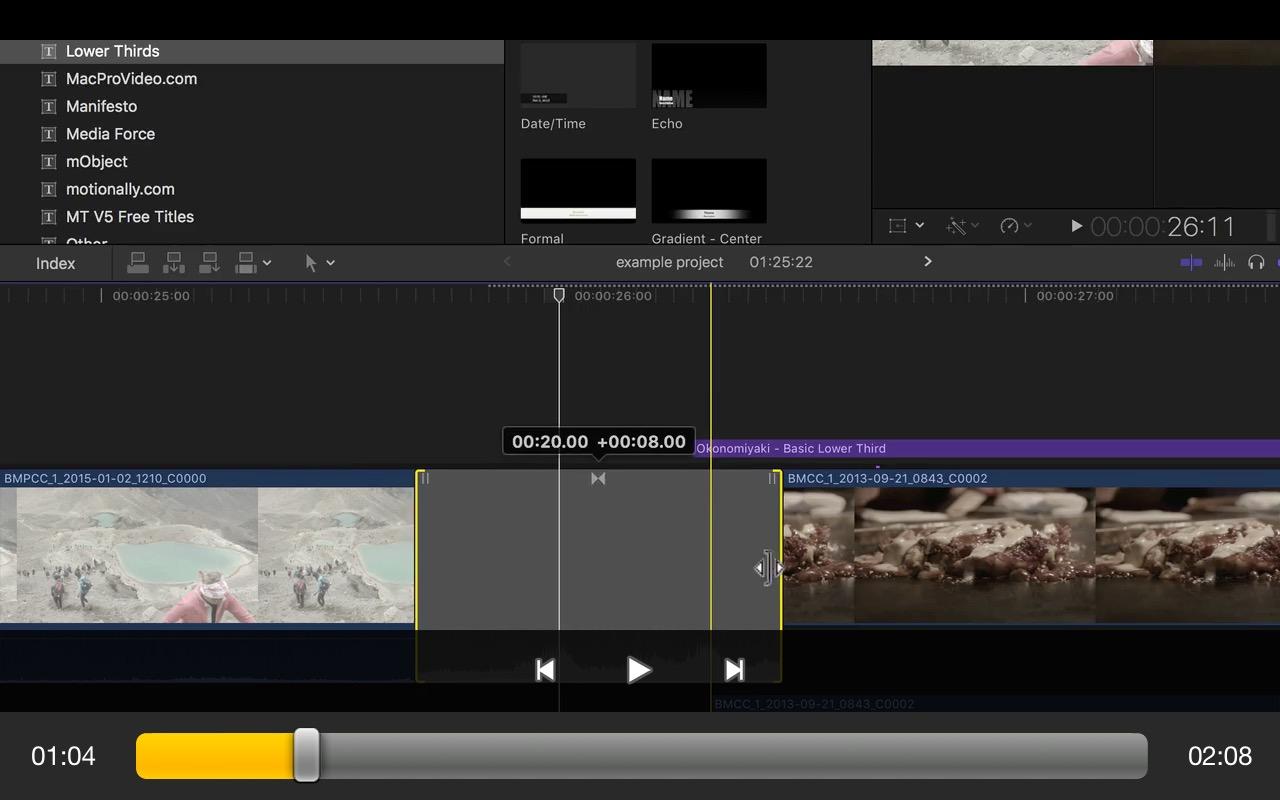Viewport: 1280px width, 800px height.
Task: Click the Overwrite clip edit icon
Action: coord(245,263)
